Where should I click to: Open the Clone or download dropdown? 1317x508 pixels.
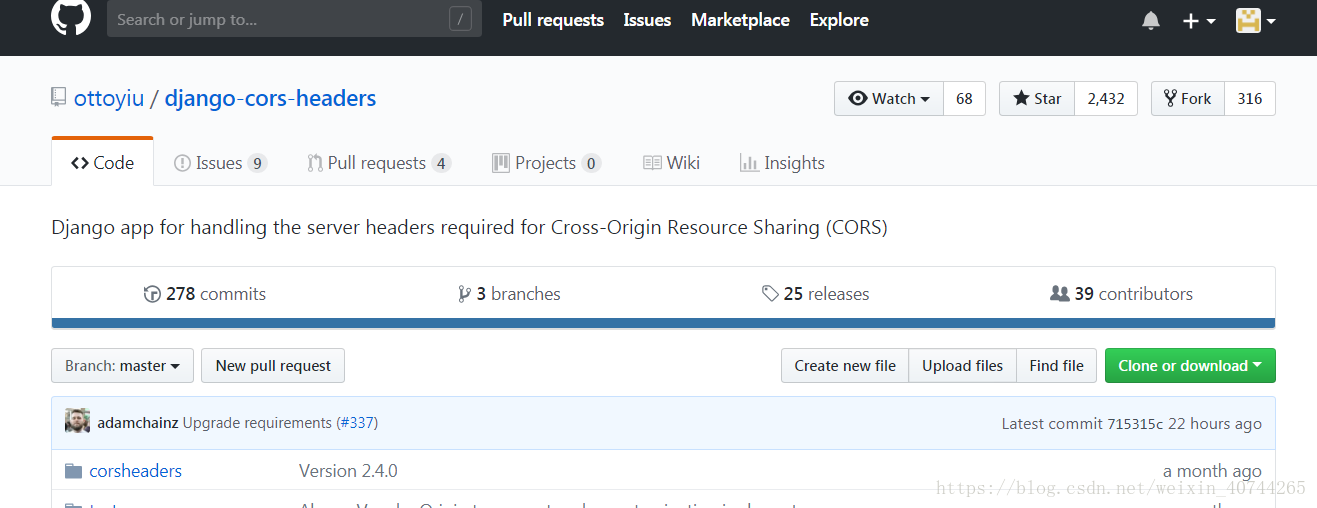1190,366
